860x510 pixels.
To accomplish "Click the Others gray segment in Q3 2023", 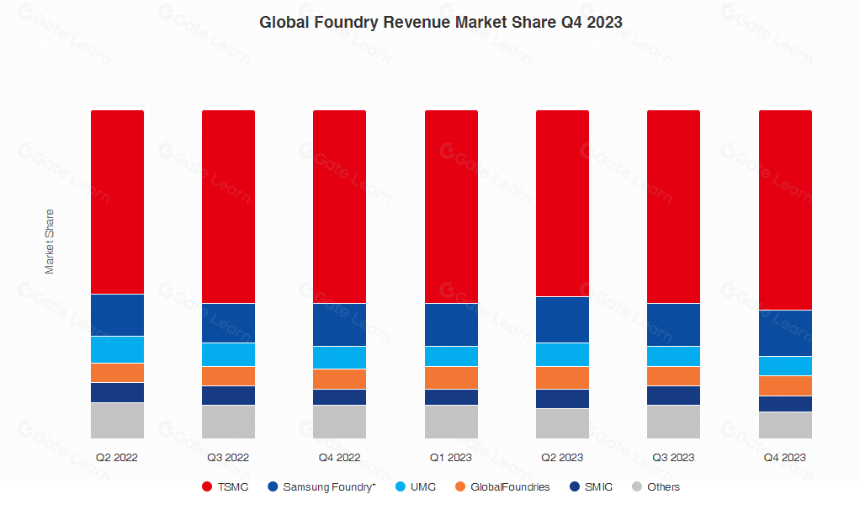I will coord(674,422).
